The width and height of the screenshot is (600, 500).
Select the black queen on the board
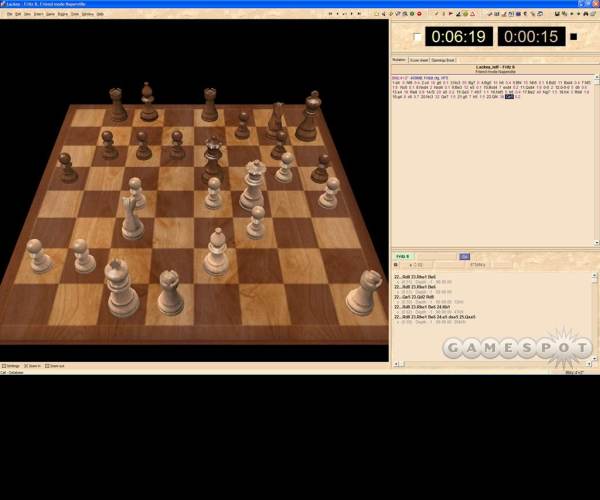click(x=213, y=159)
